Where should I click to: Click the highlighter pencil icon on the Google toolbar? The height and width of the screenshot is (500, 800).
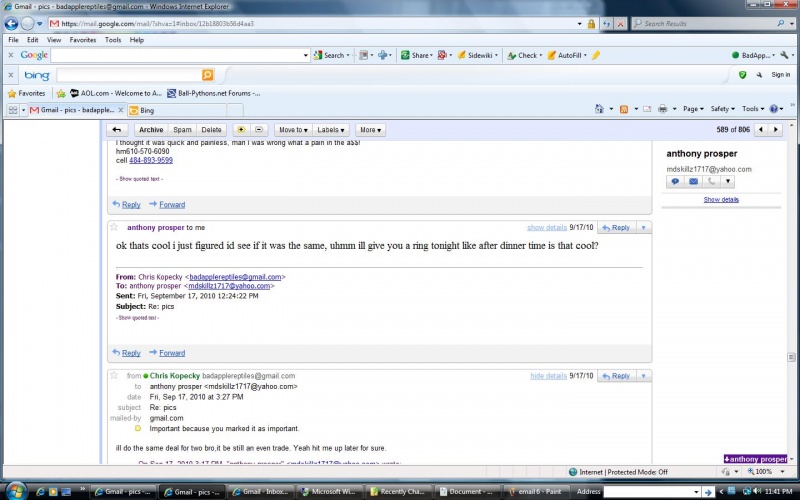pos(595,55)
